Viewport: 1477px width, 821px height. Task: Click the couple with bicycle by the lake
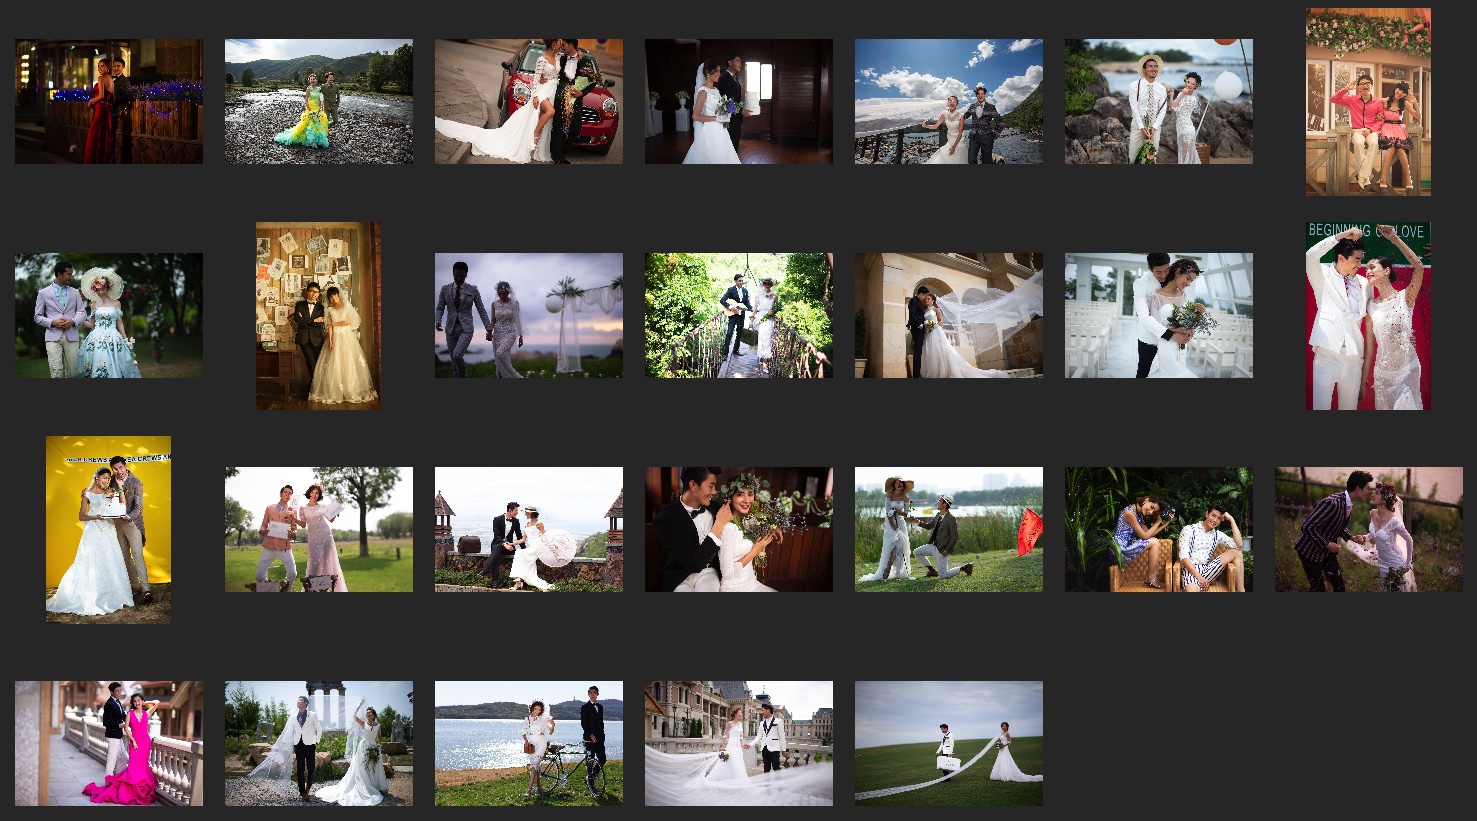pyautogui.click(x=528, y=743)
